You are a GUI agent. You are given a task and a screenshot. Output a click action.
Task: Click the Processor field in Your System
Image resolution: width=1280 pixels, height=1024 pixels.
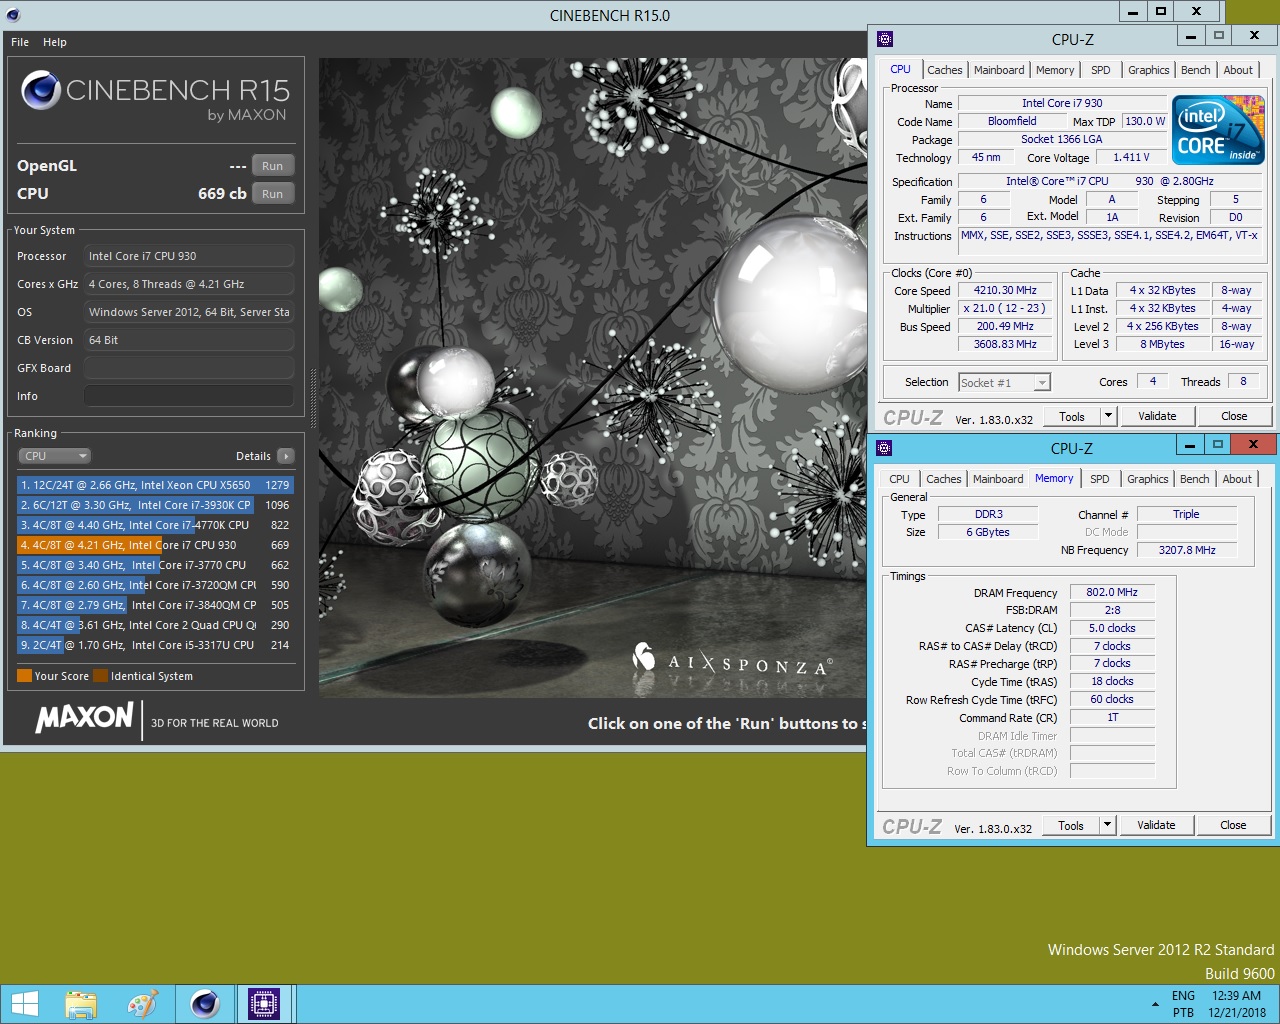[189, 256]
